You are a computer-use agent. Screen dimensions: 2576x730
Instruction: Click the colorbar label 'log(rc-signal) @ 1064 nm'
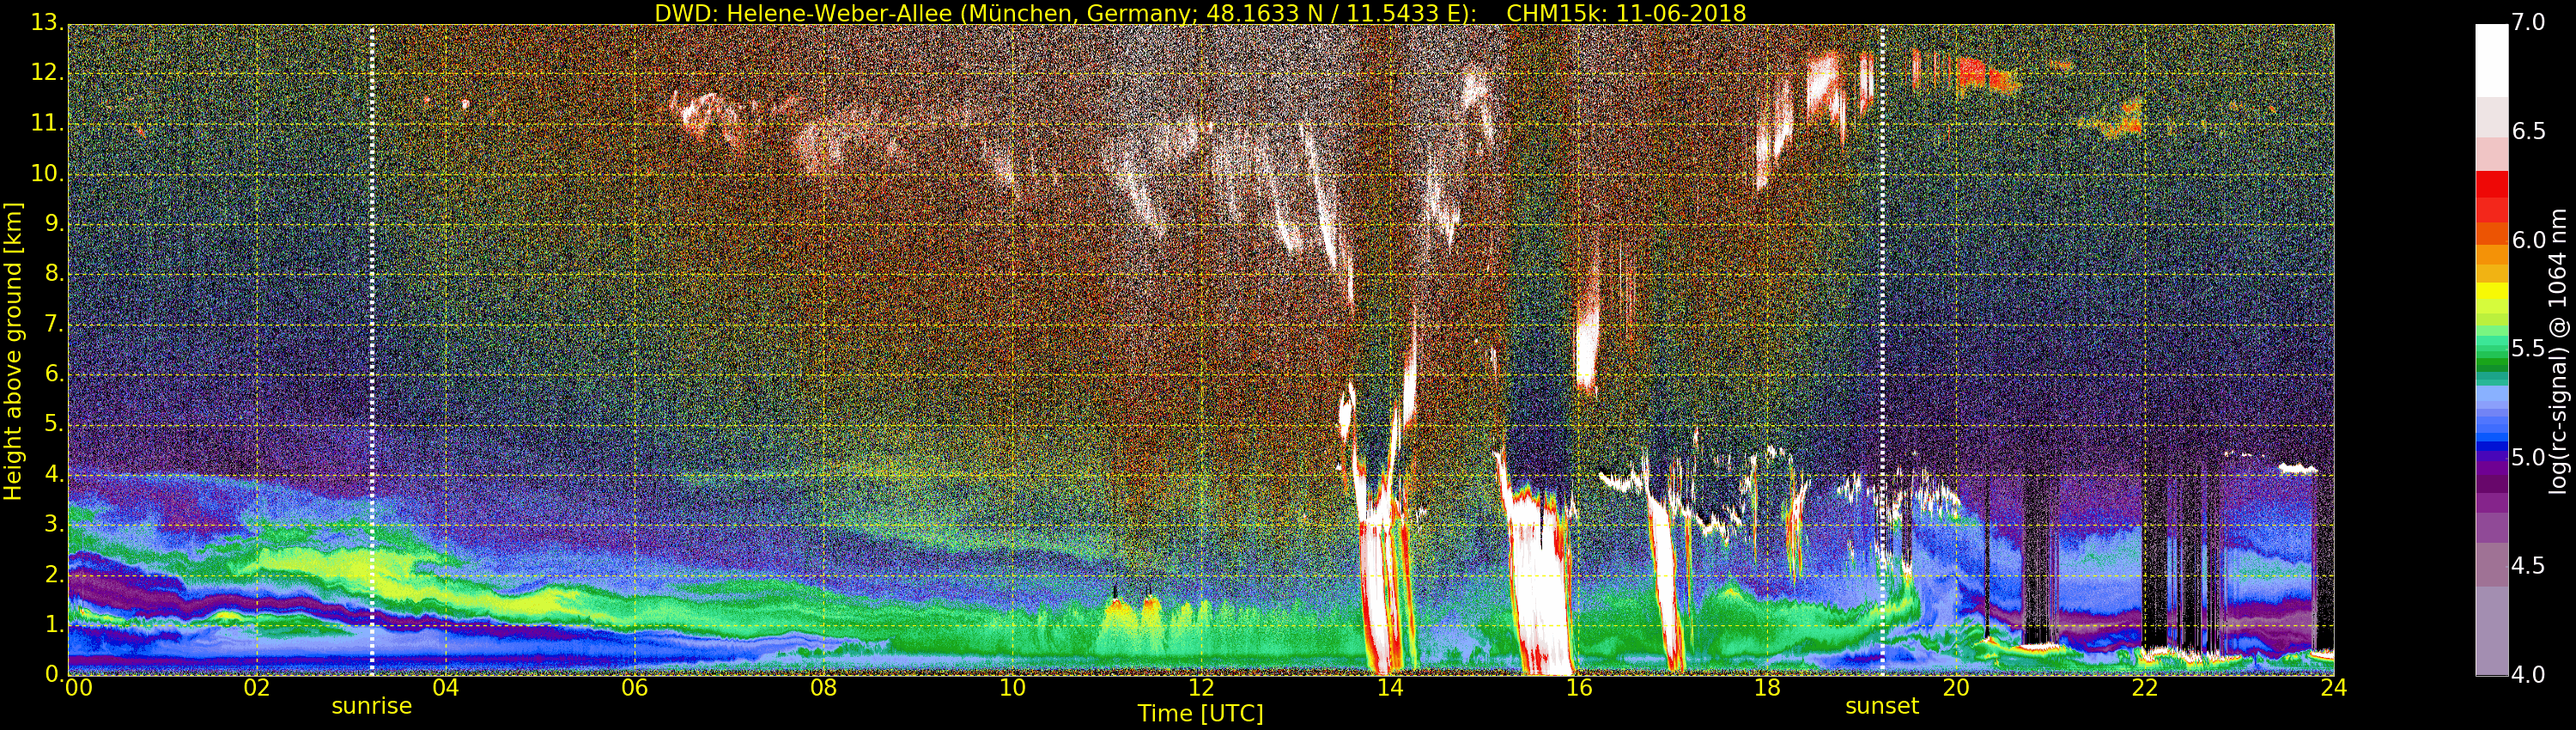click(2557, 350)
